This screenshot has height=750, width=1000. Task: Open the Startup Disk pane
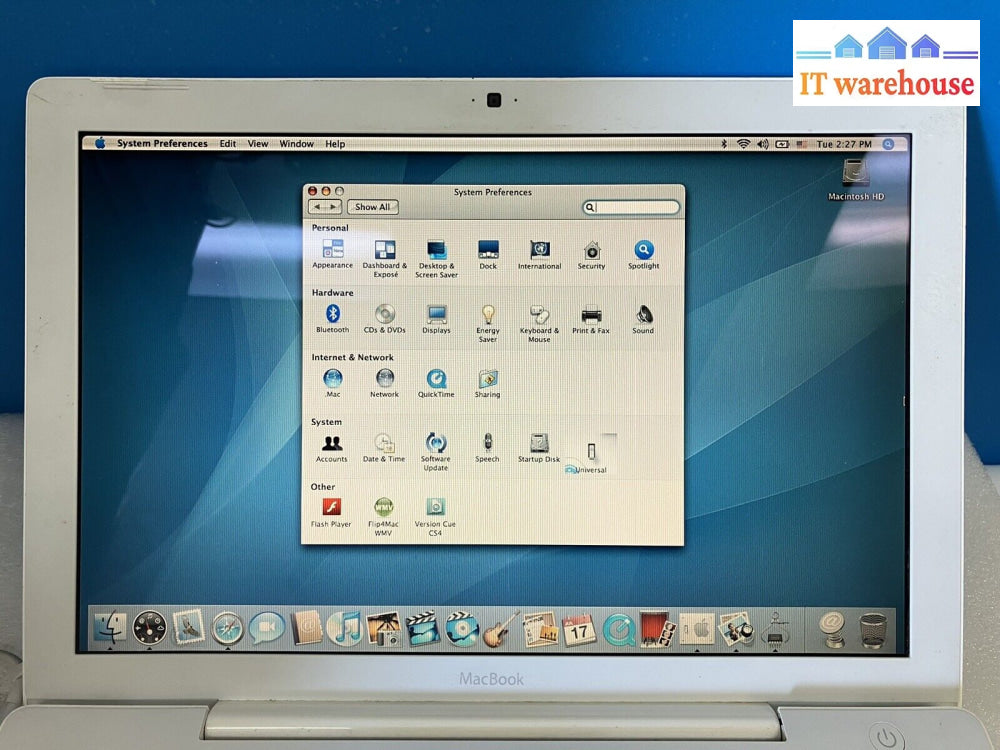[539, 443]
